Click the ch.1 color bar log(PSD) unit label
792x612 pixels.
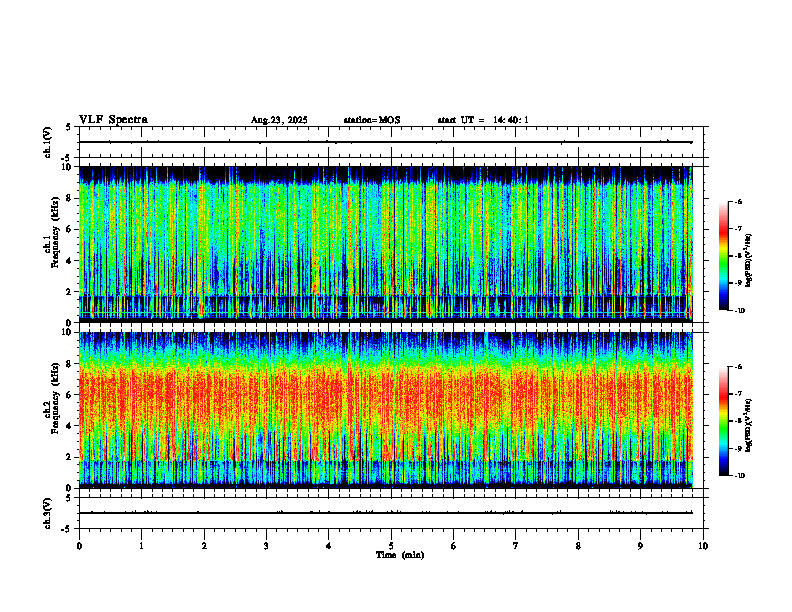(749, 260)
